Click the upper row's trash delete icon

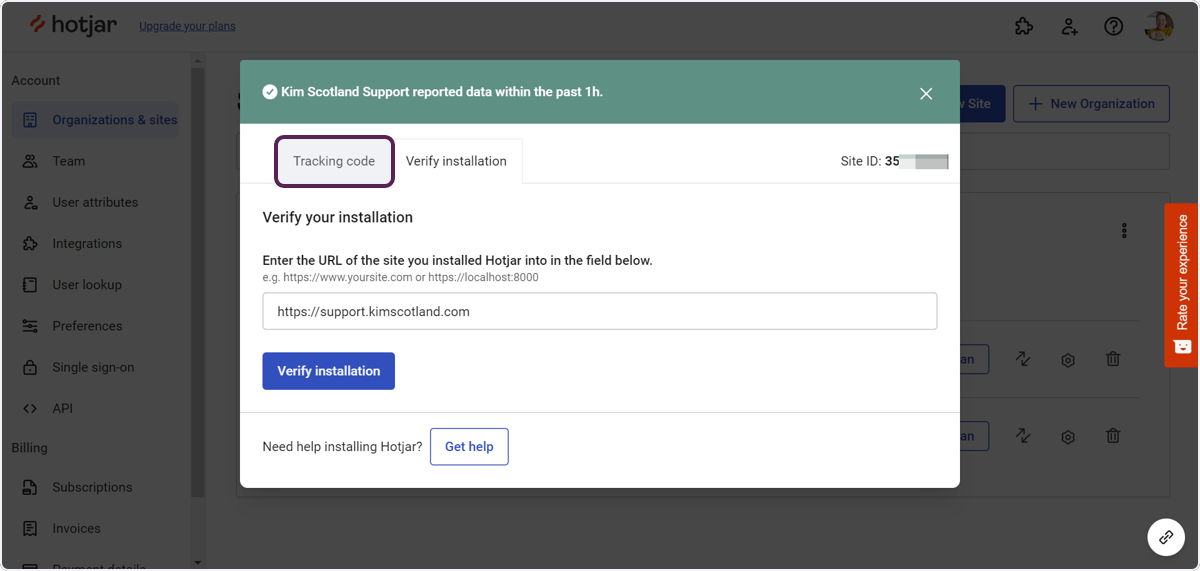[1113, 359]
